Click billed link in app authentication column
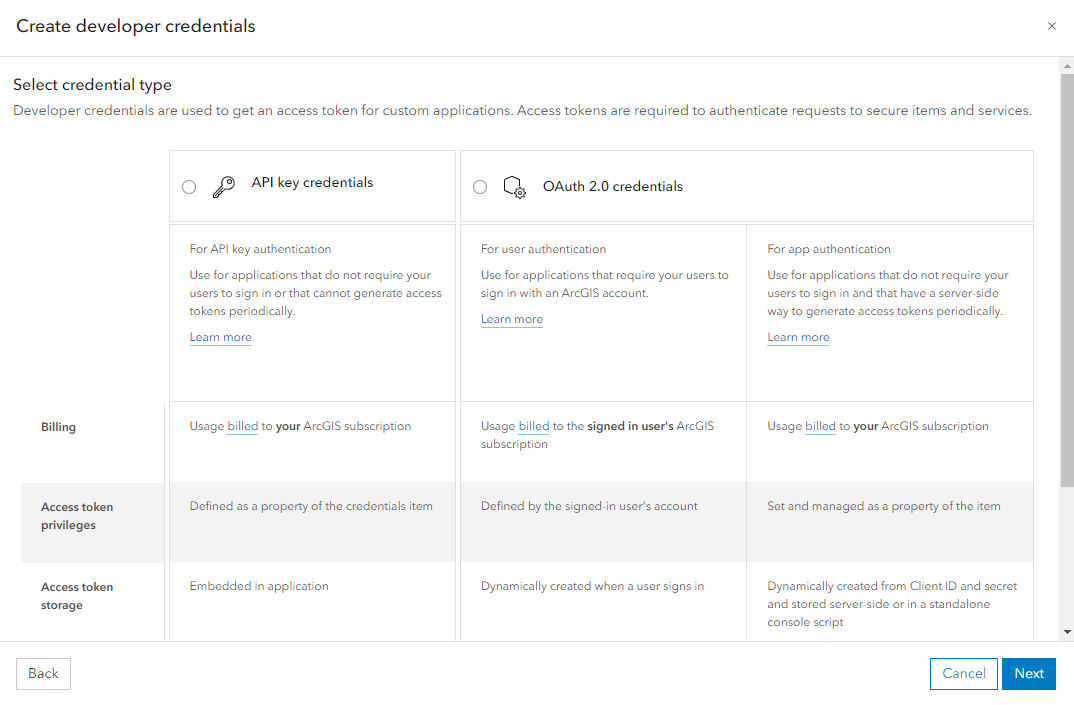The height and width of the screenshot is (705, 1074). [x=820, y=426]
